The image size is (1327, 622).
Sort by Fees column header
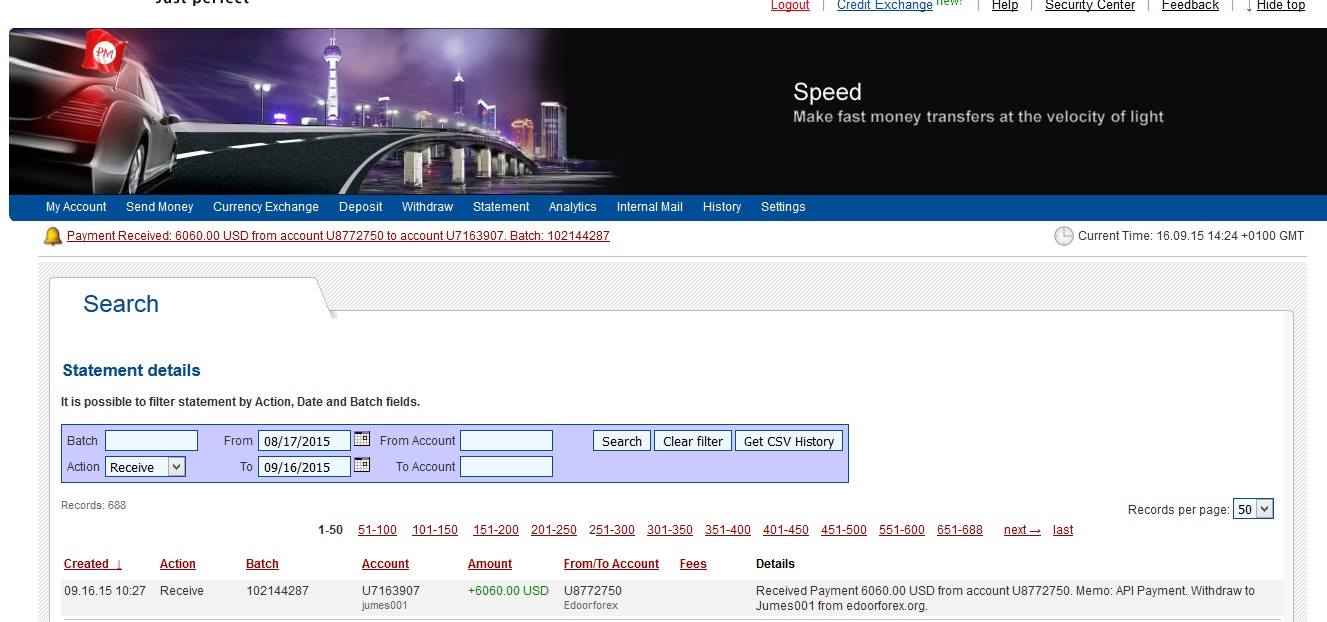(x=693, y=564)
